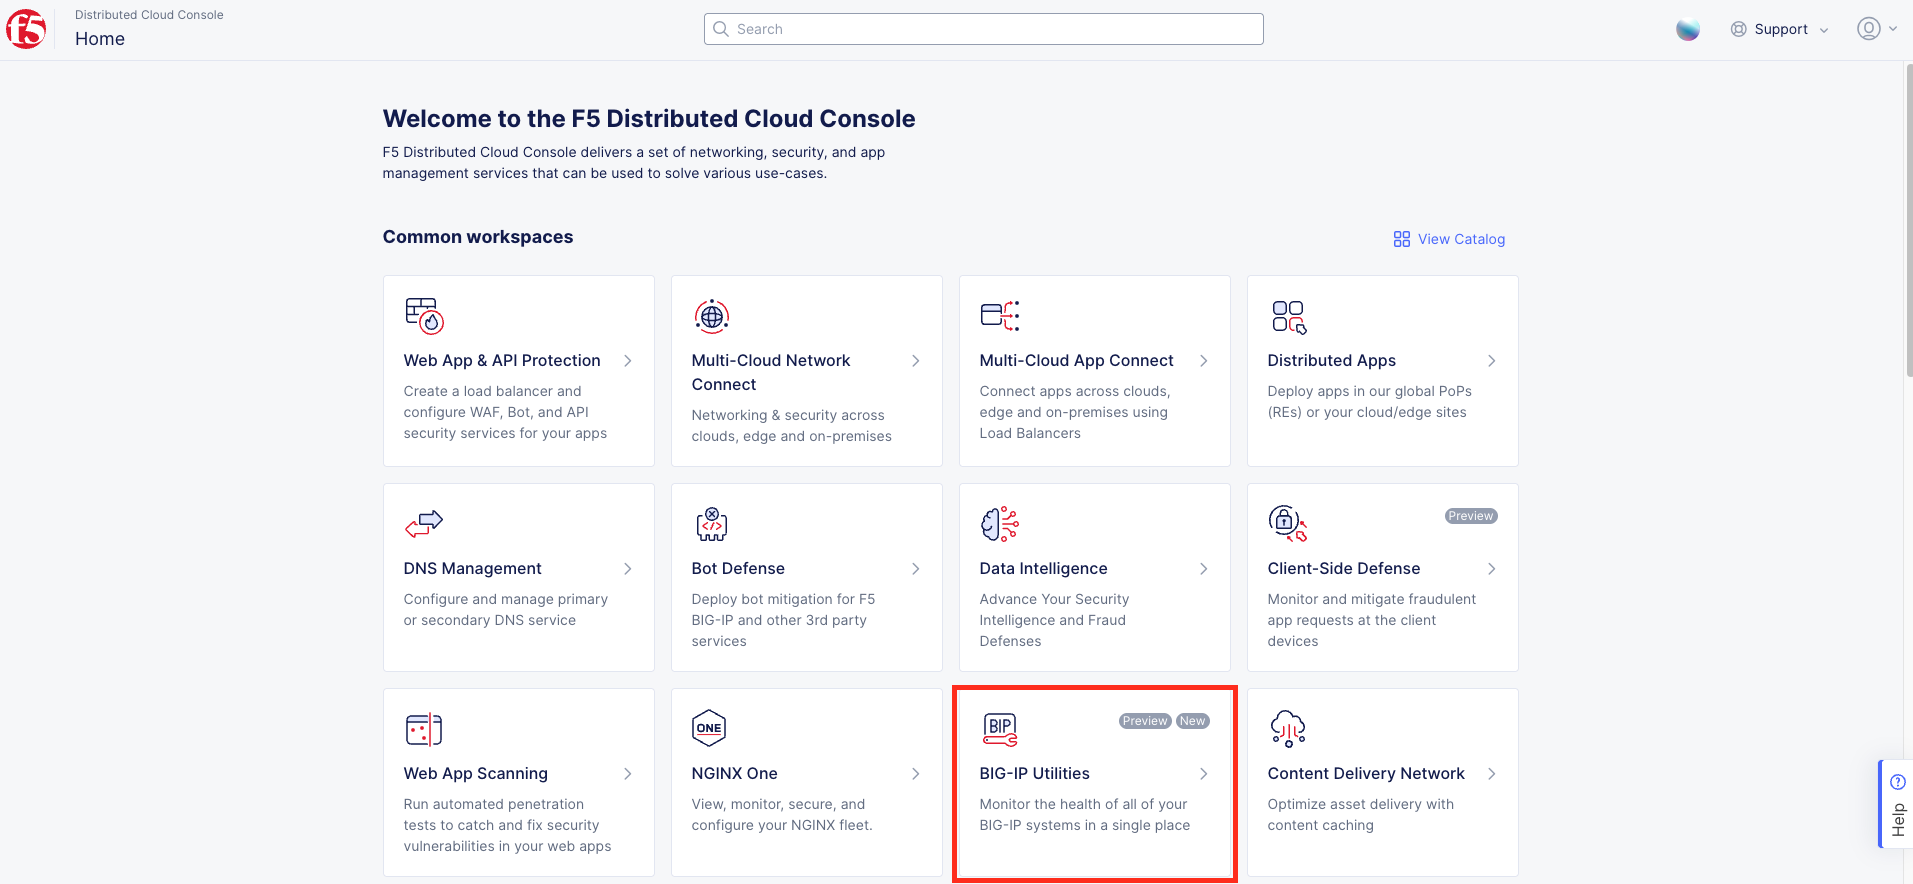Select the Multi-Cloud App Connect title

[1076, 360]
